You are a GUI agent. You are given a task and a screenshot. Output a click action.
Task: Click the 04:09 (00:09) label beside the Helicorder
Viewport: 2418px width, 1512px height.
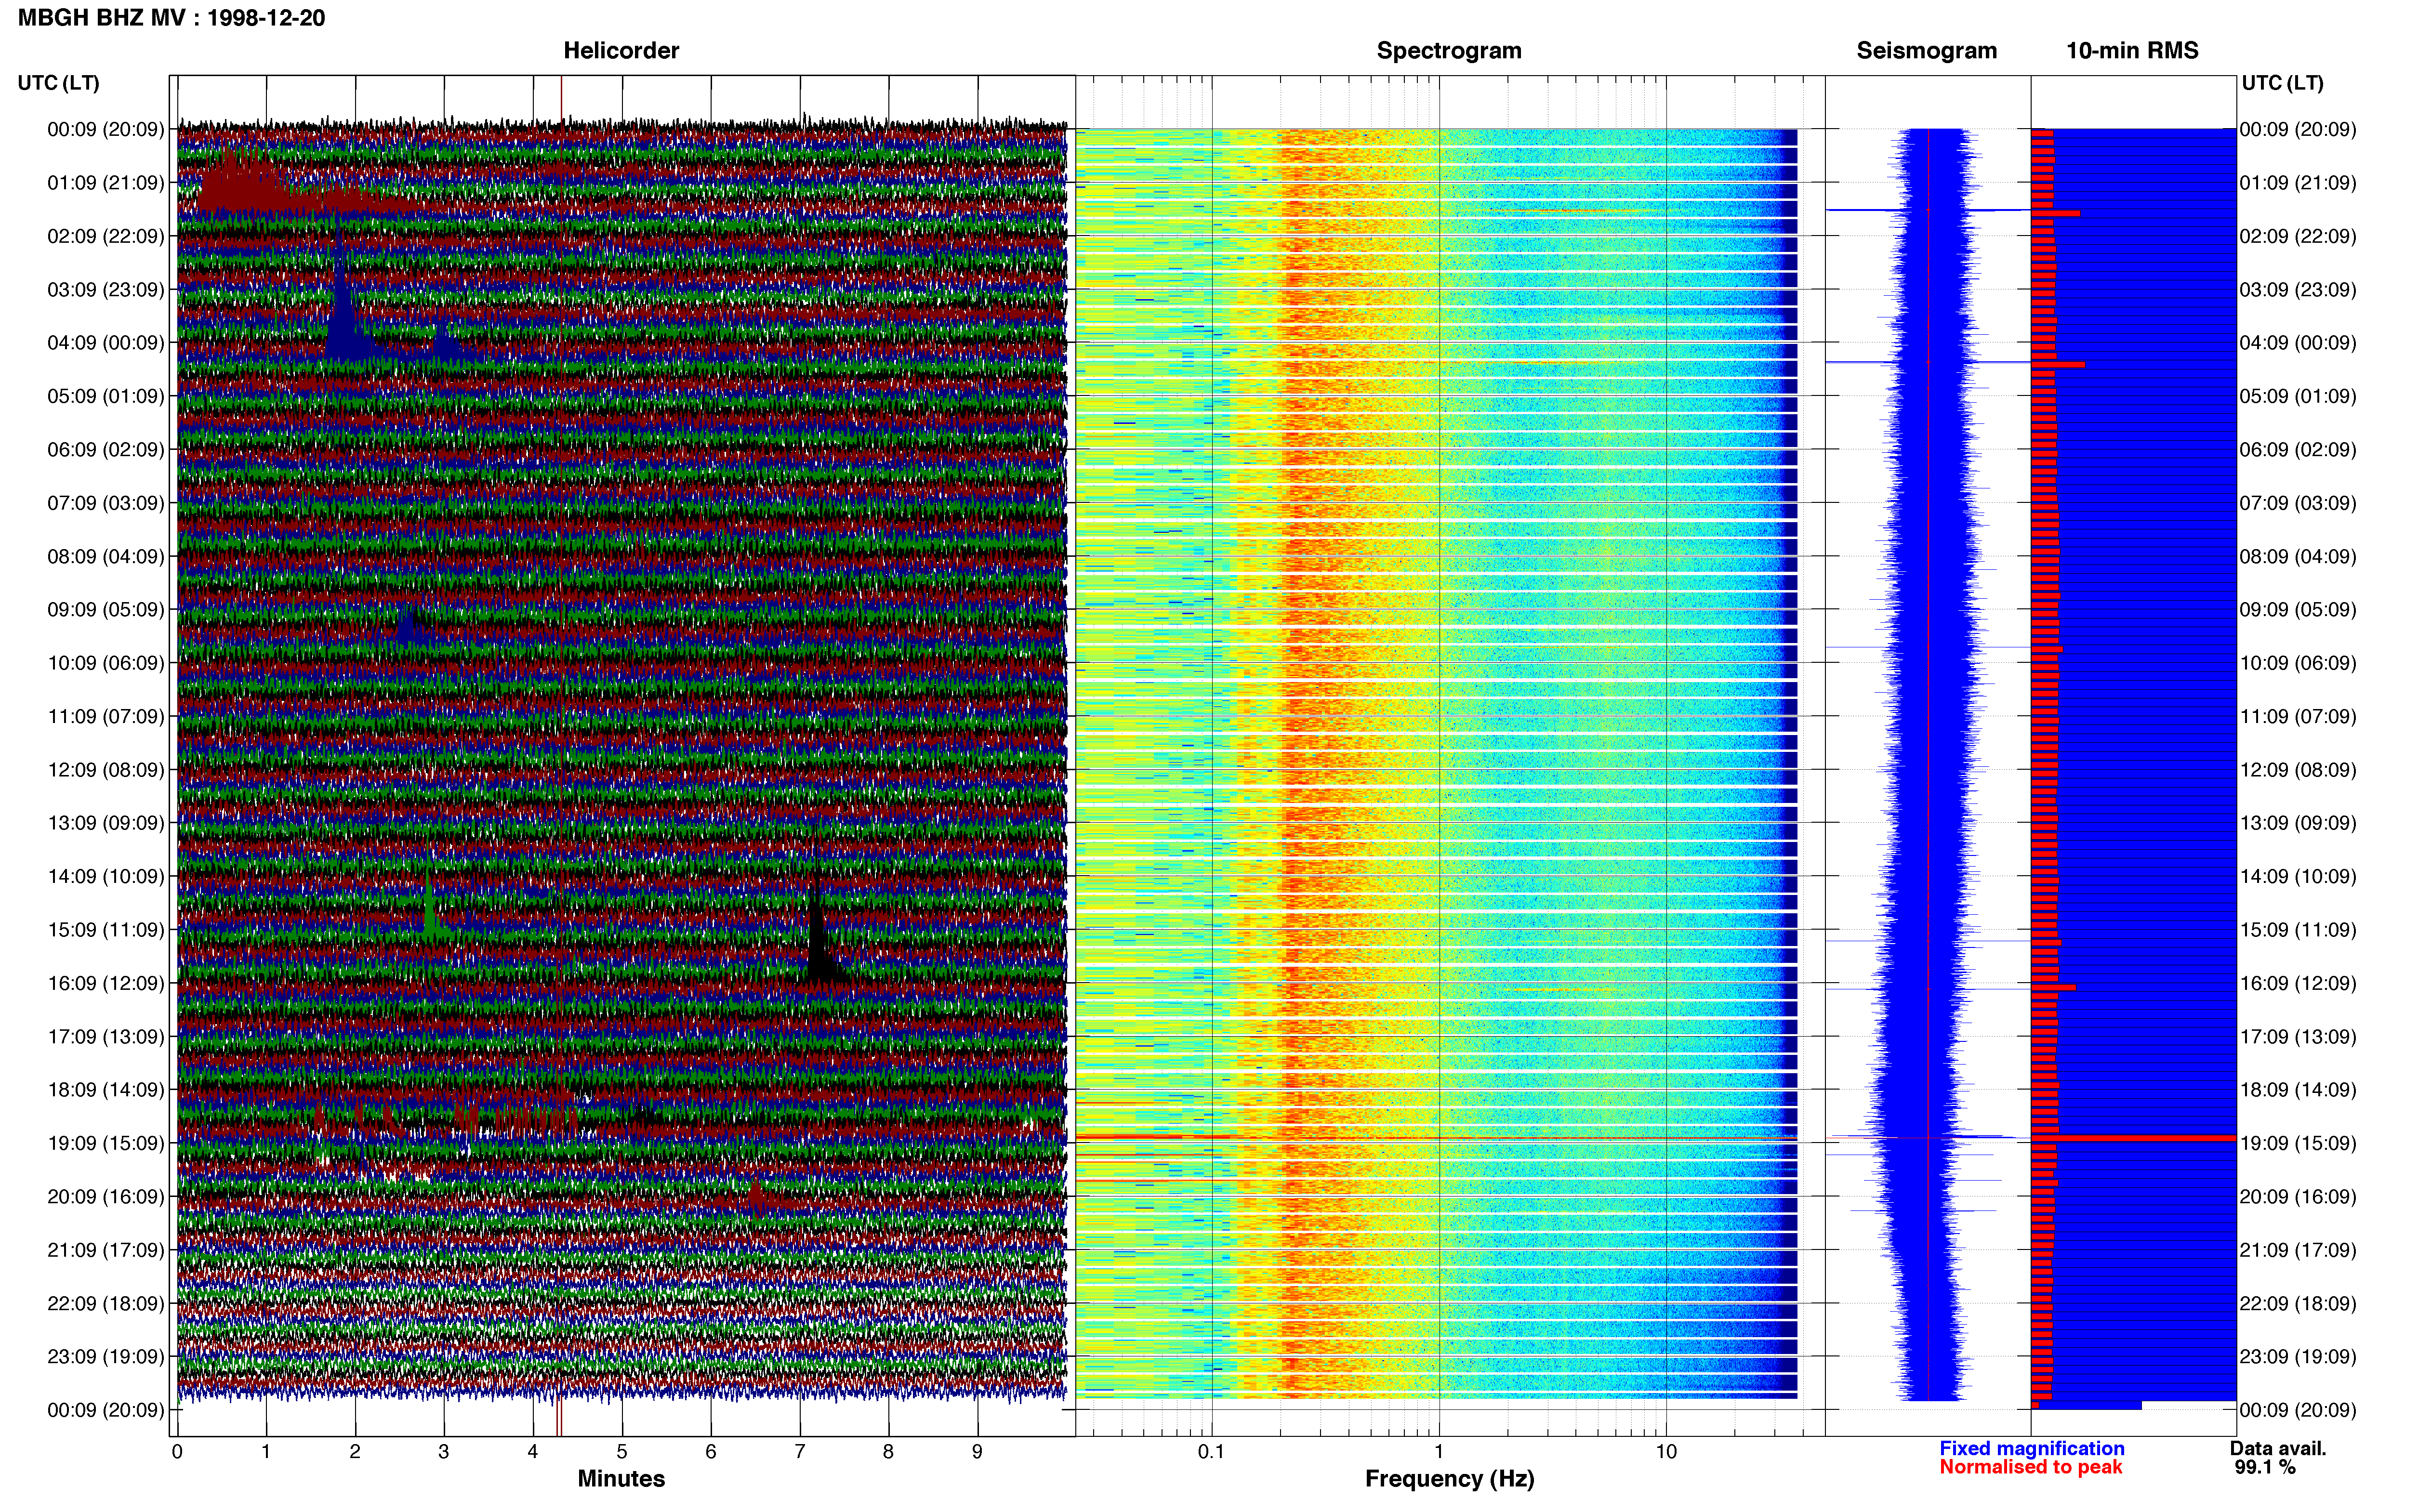tap(105, 343)
